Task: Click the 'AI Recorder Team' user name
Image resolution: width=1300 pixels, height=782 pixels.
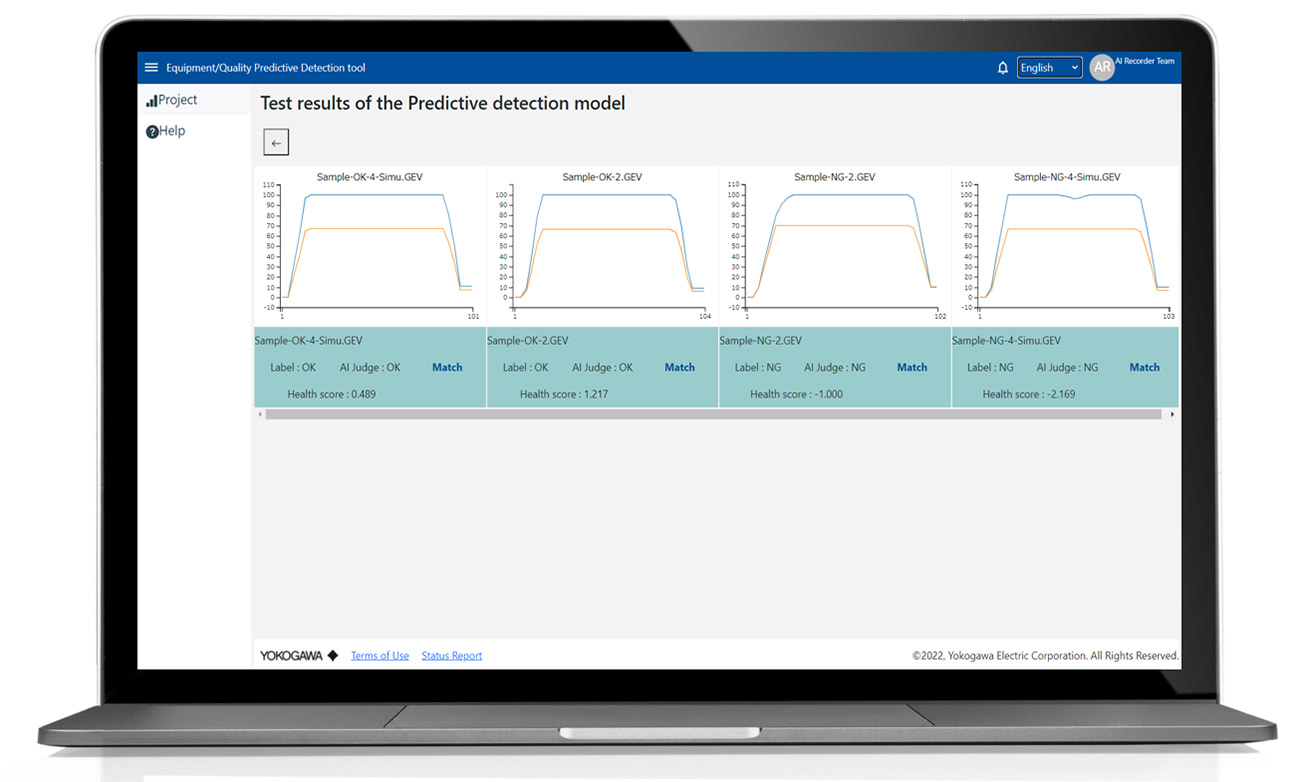Action: pos(1145,61)
